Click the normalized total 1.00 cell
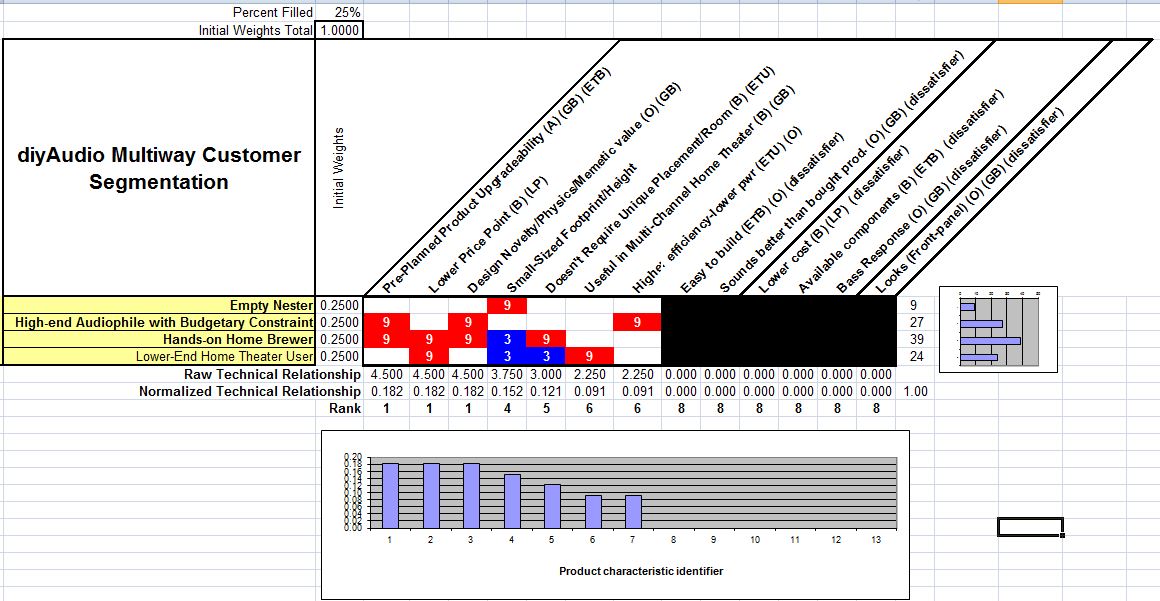 (x=916, y=391)
